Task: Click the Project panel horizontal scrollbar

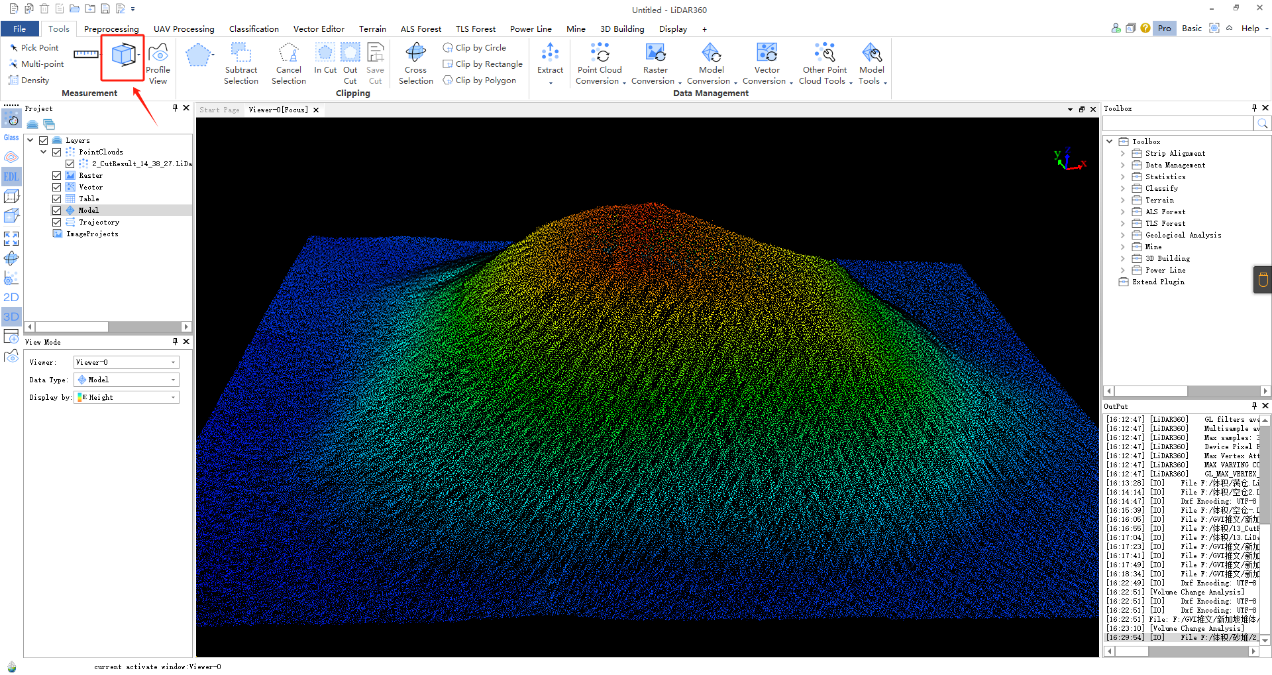Action: (107, 327)
